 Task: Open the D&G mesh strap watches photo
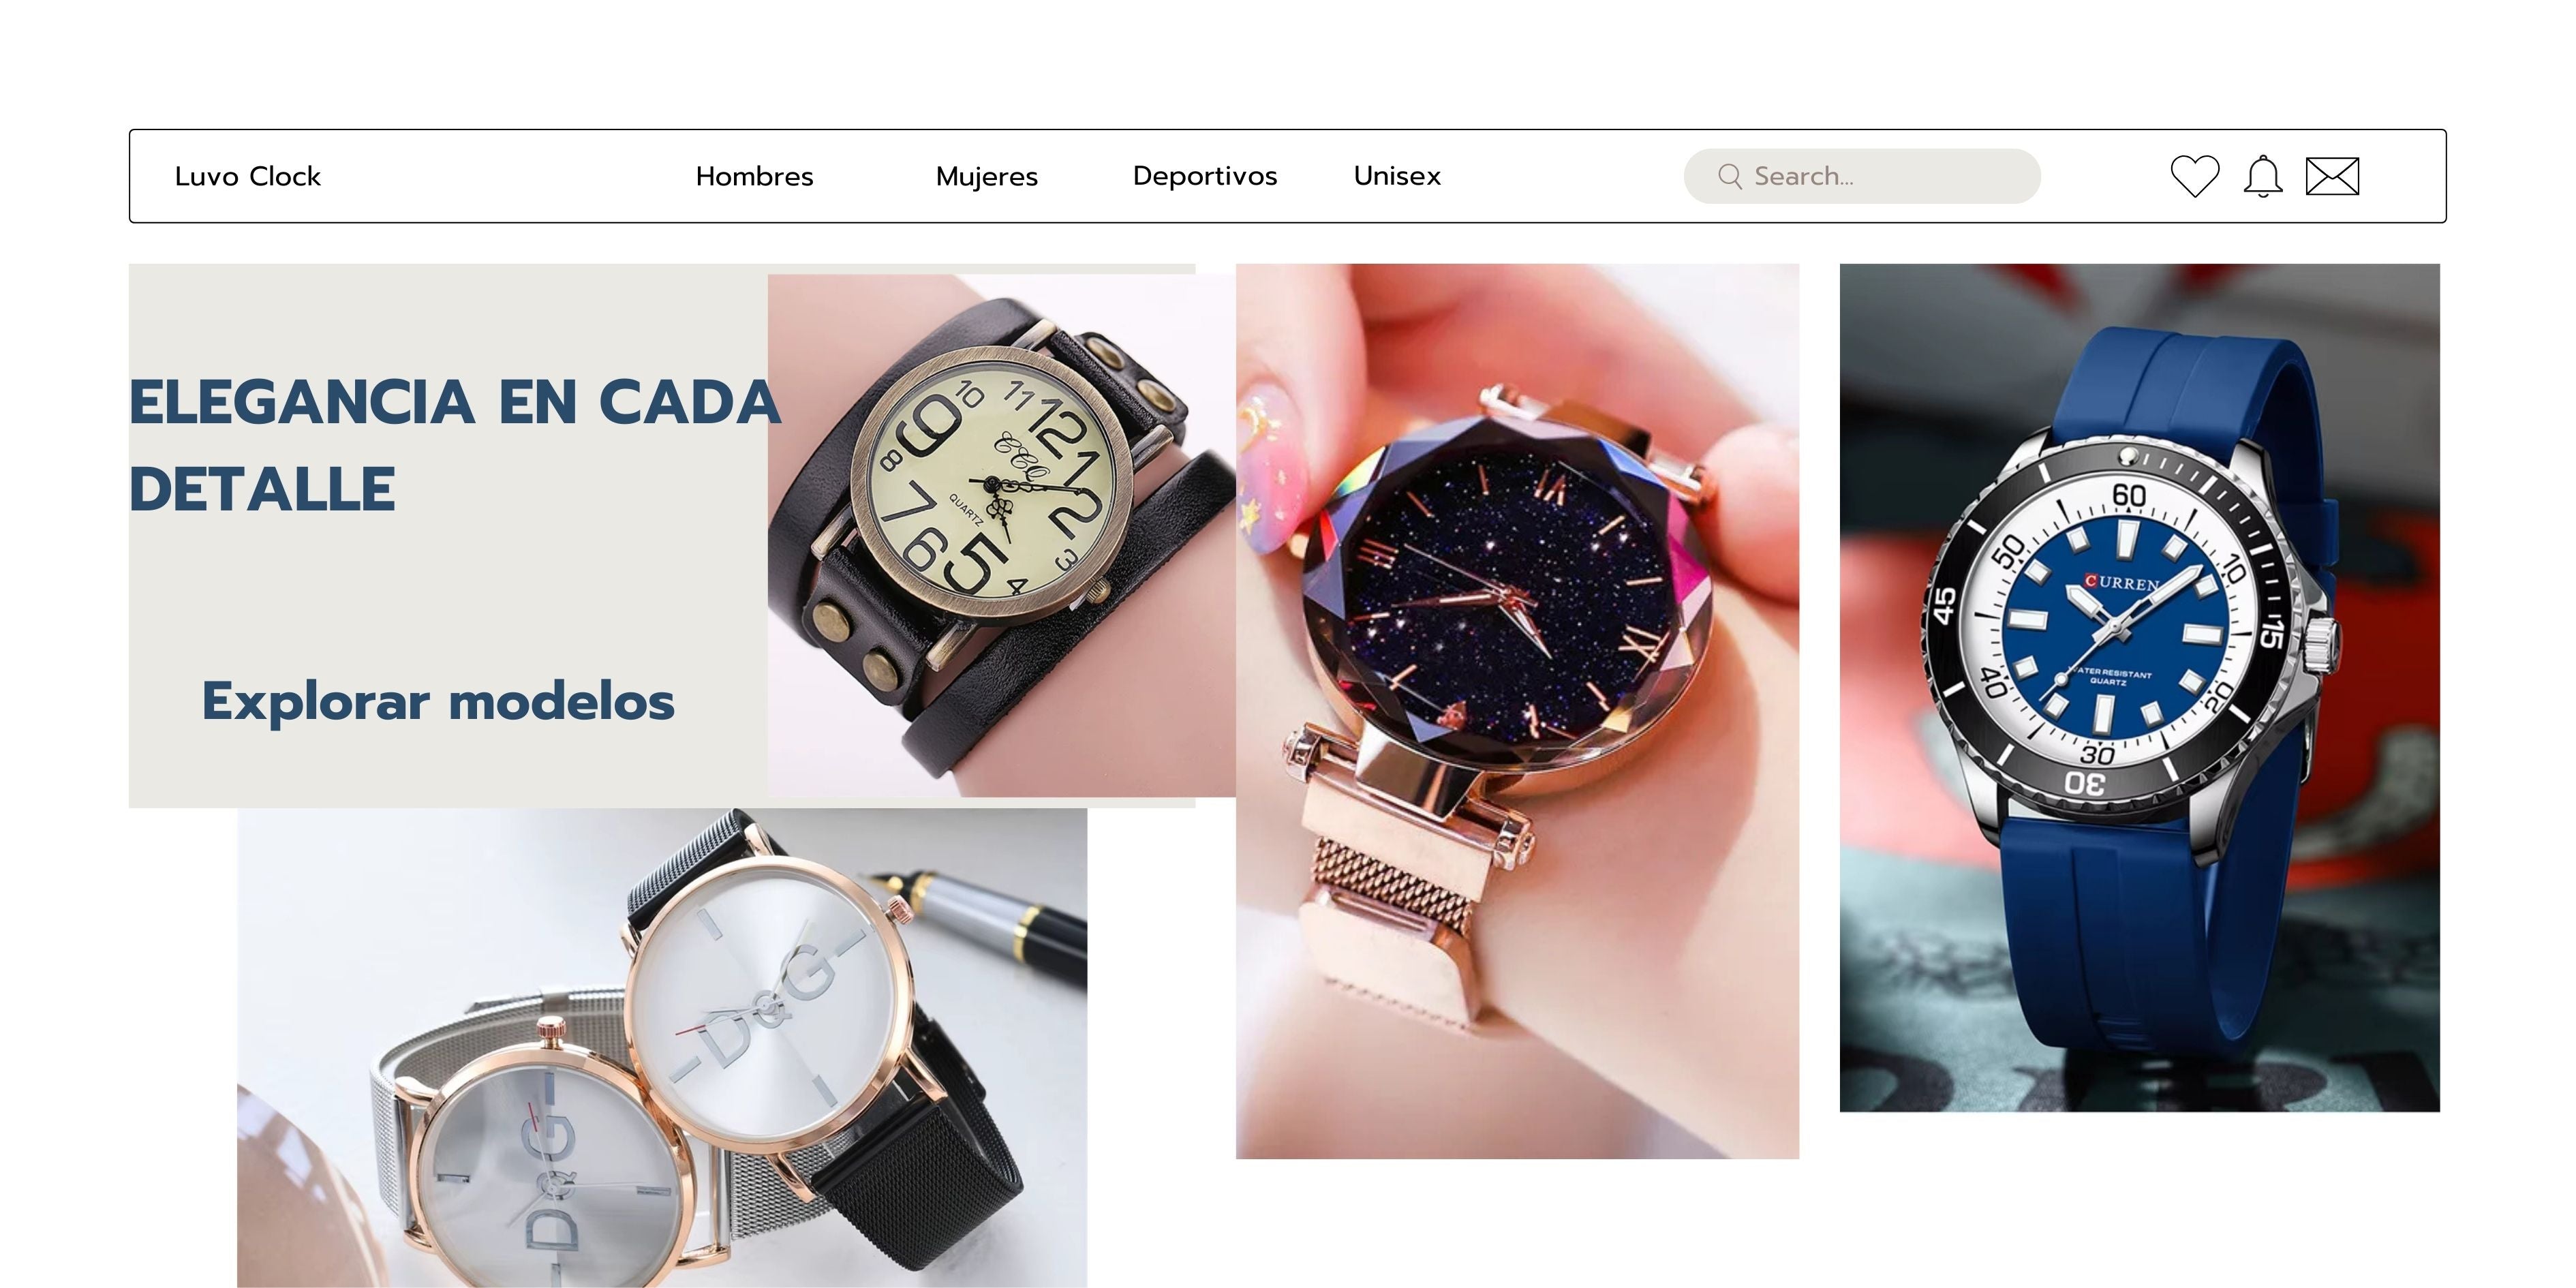click(x=662, y=1048)
